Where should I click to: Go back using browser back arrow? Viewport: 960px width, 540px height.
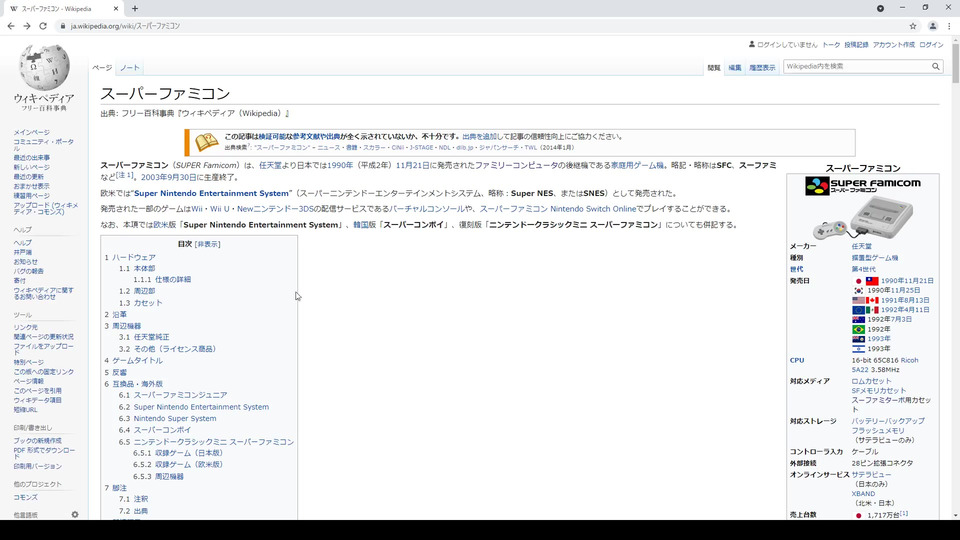(11, 26)
